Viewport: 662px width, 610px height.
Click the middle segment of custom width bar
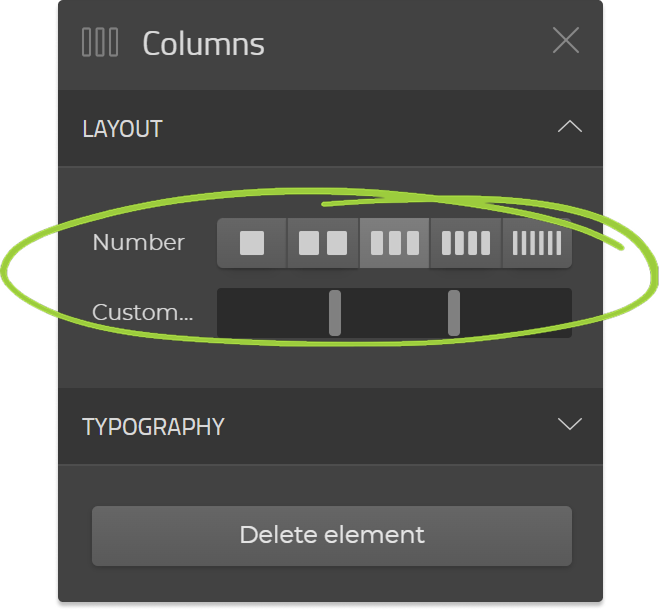coord(394,313)
